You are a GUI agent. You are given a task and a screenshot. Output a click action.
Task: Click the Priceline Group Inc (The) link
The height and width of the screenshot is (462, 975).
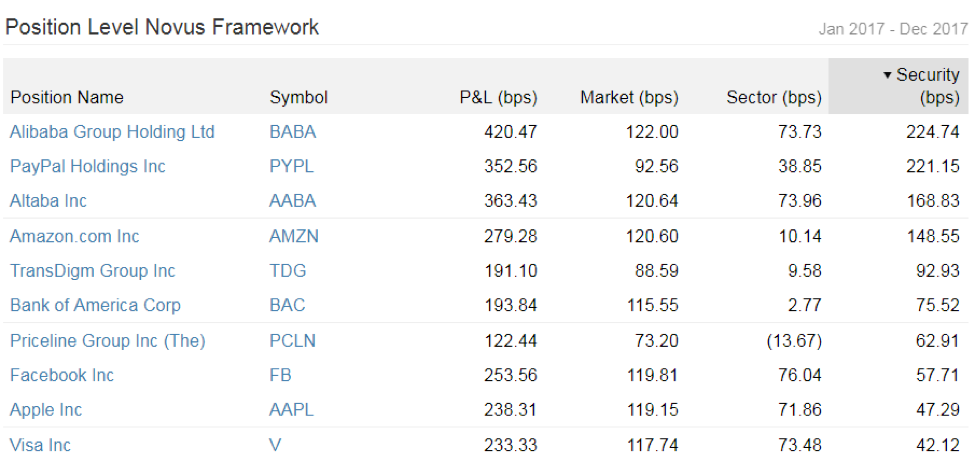pyautogui.click(x=108, y=341)
